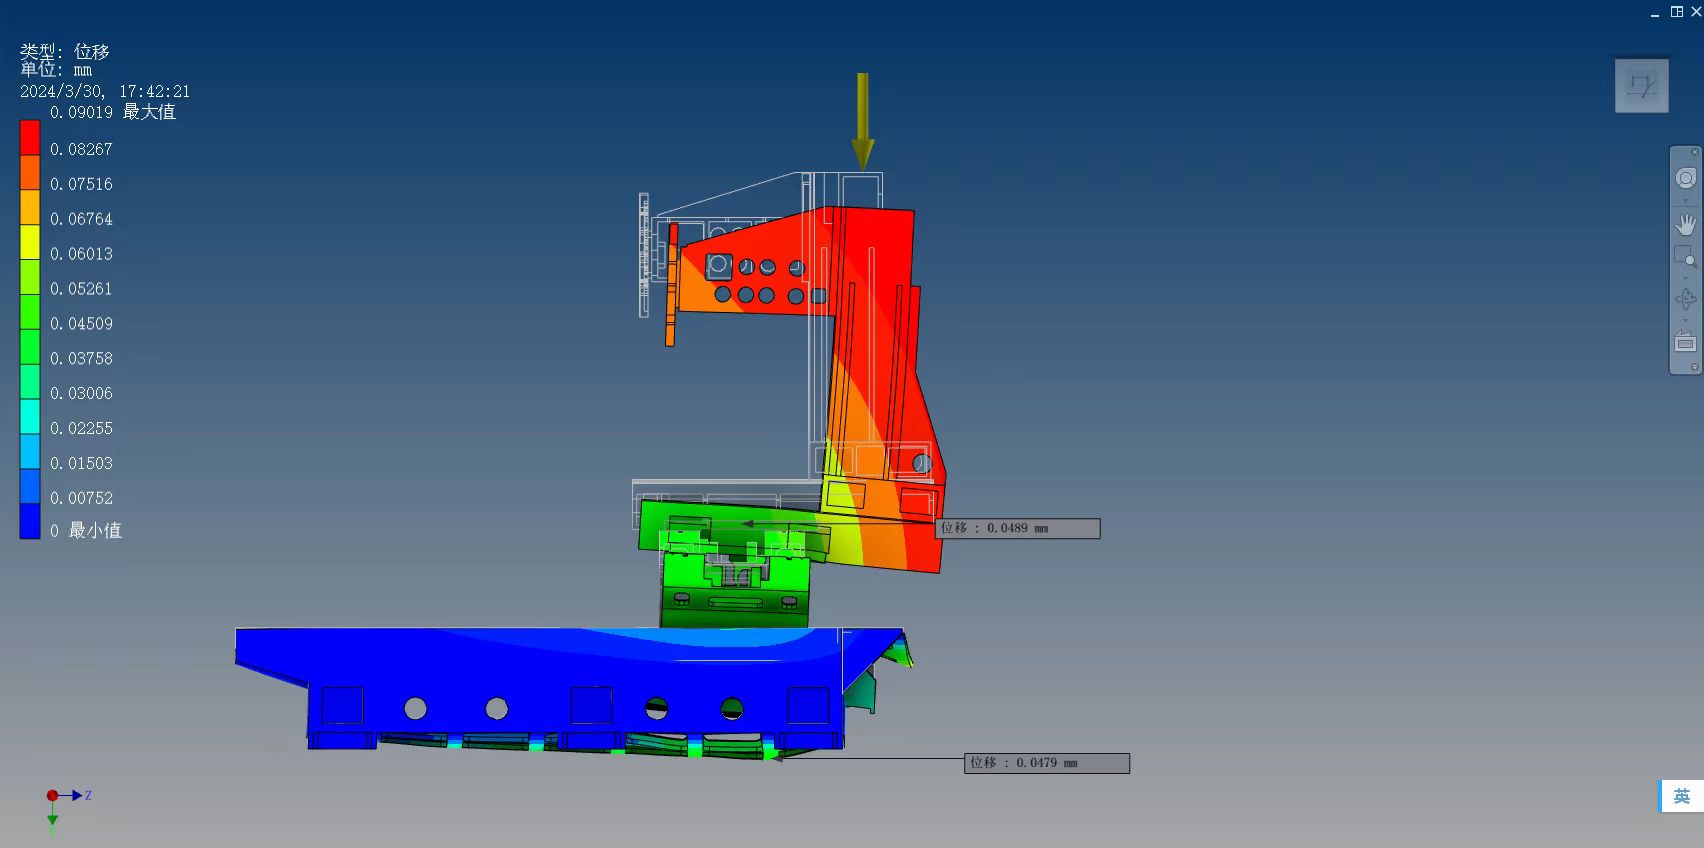Select the 0.0479 mm displacement probe label

1046,763
